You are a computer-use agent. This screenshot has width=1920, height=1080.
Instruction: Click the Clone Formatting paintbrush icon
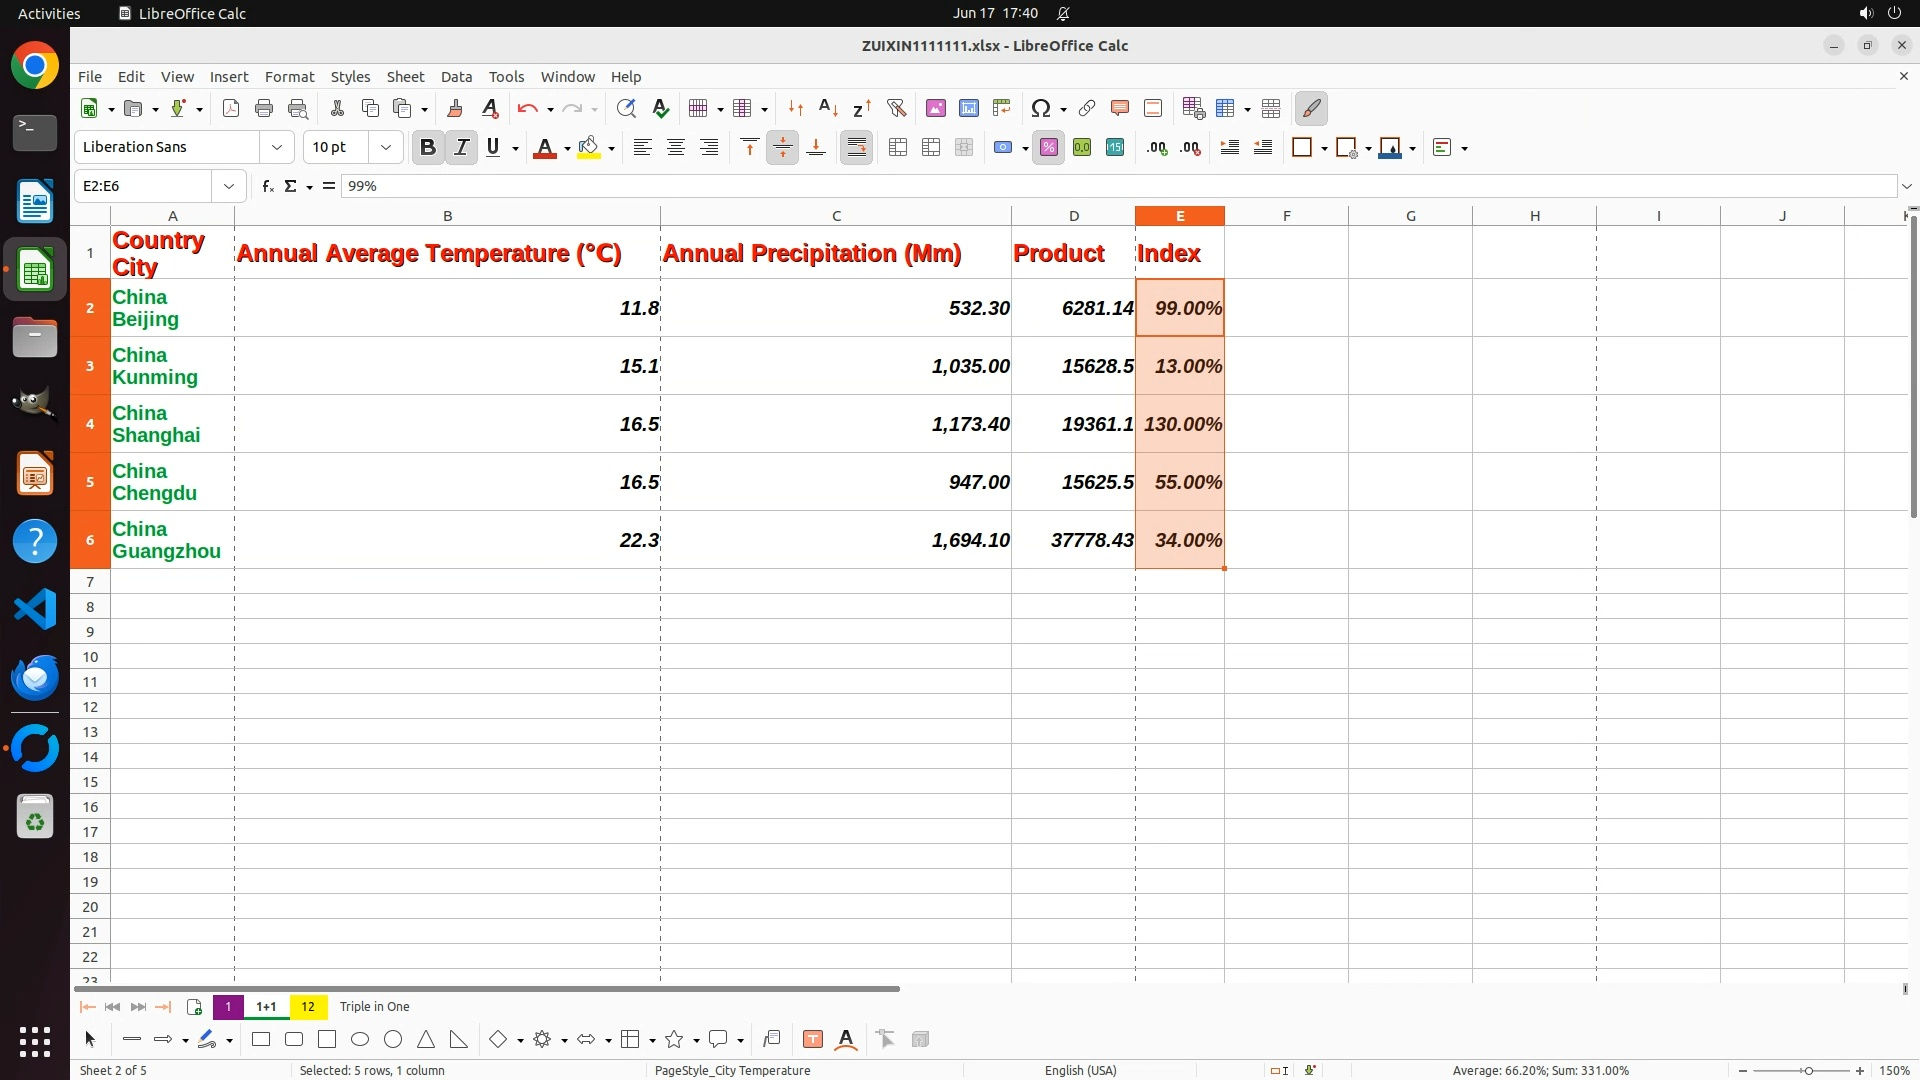coord(455,109)
